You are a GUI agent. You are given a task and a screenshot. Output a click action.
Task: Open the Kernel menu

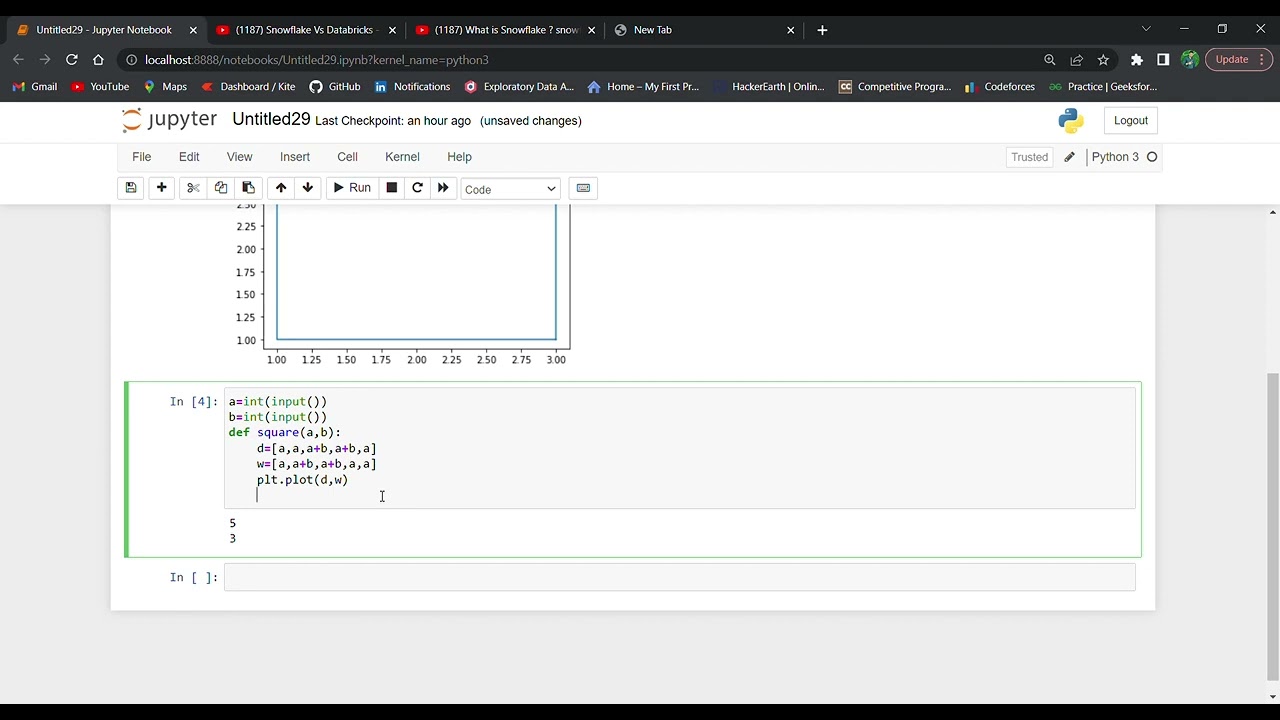click(x=402, y=157)
